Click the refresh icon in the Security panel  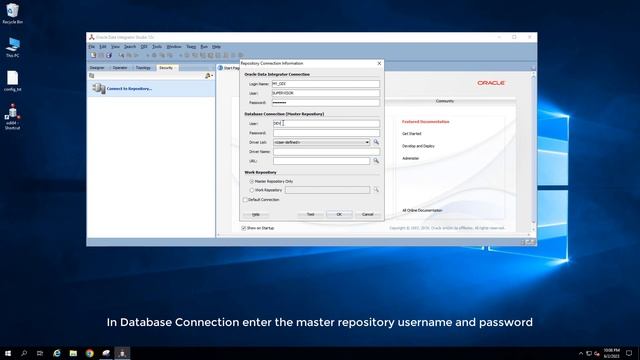[92, 76]
